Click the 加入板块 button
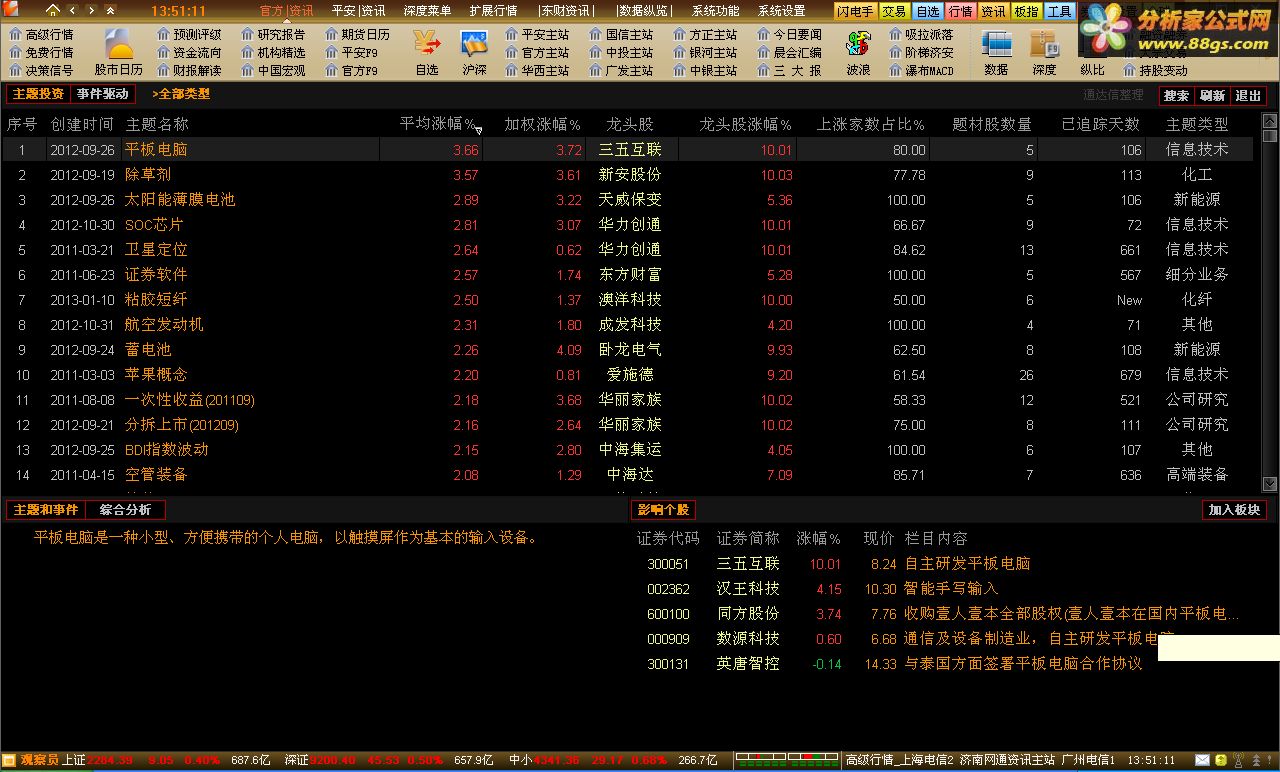 pos(1235,510)
